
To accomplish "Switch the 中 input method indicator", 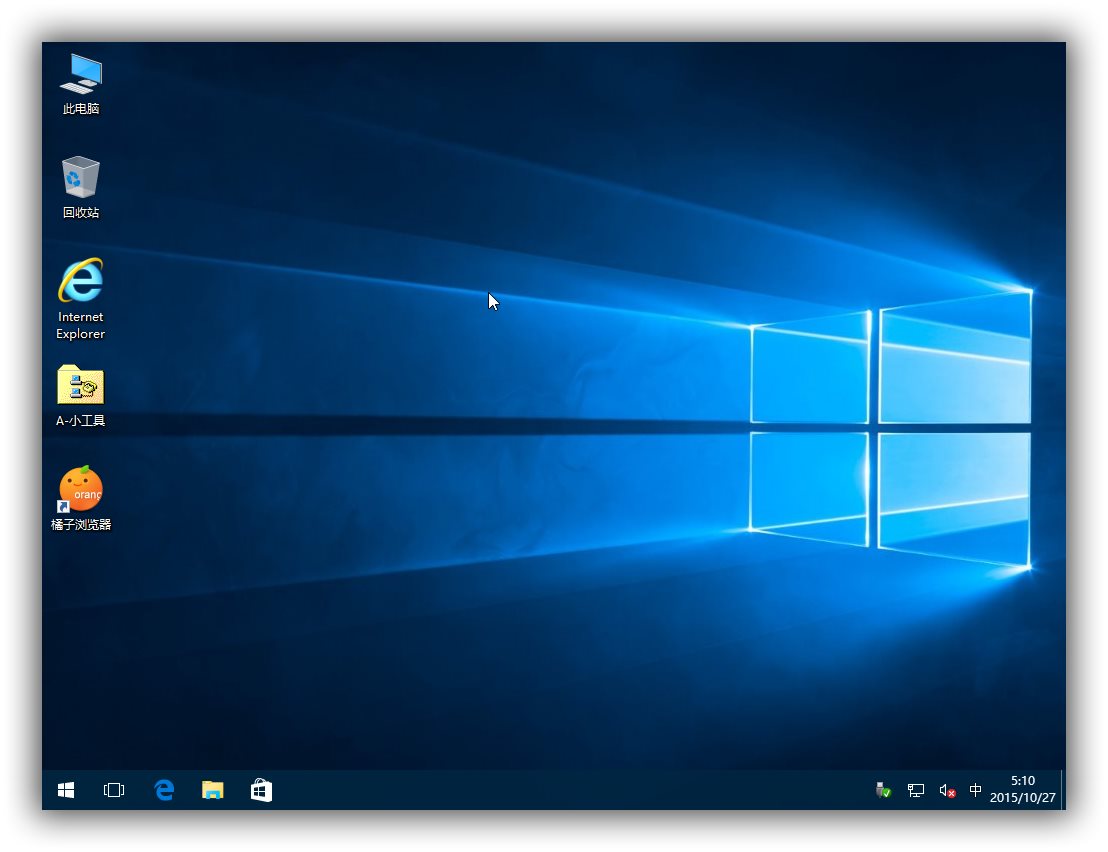I will (x=976, y=790).
